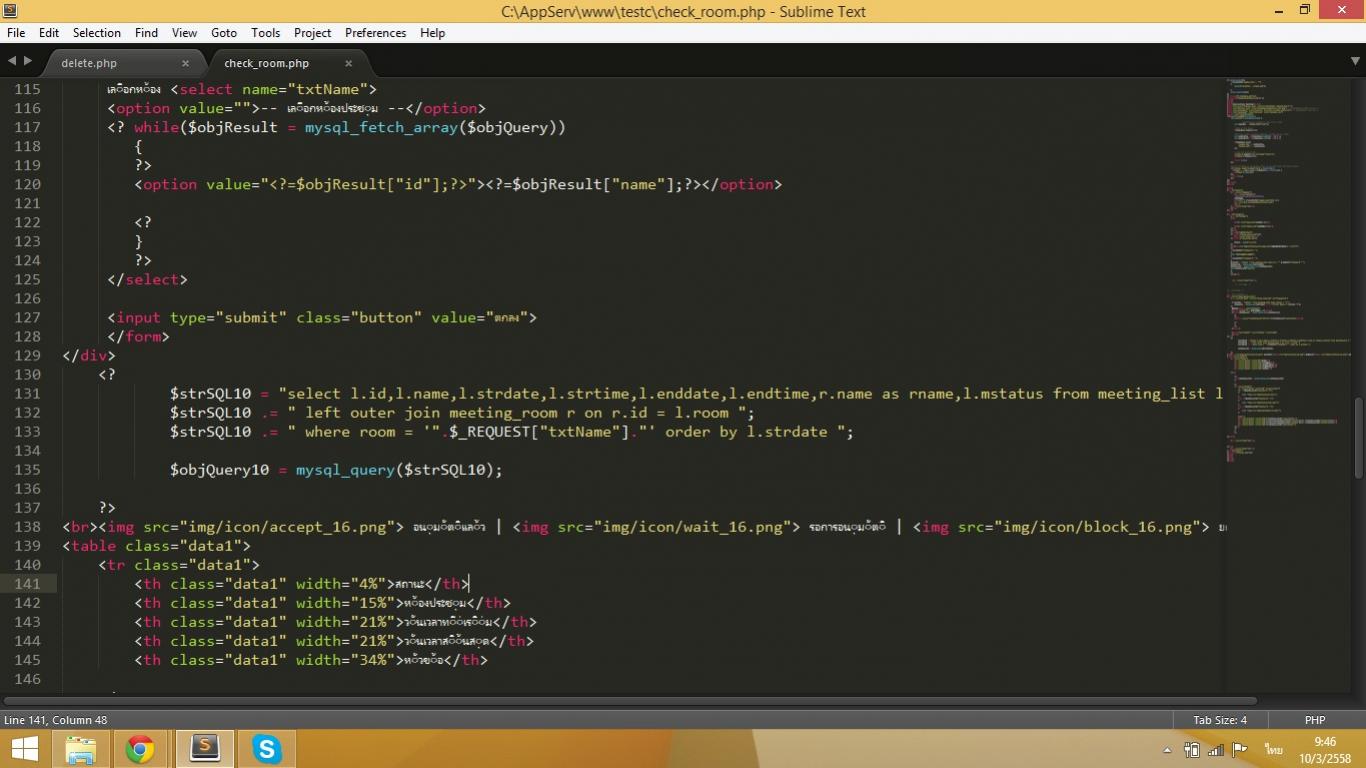Click 'mysql_fetch_array' on line 117
Viewport: 1366px width, 768px height.
tap(381, 127)
